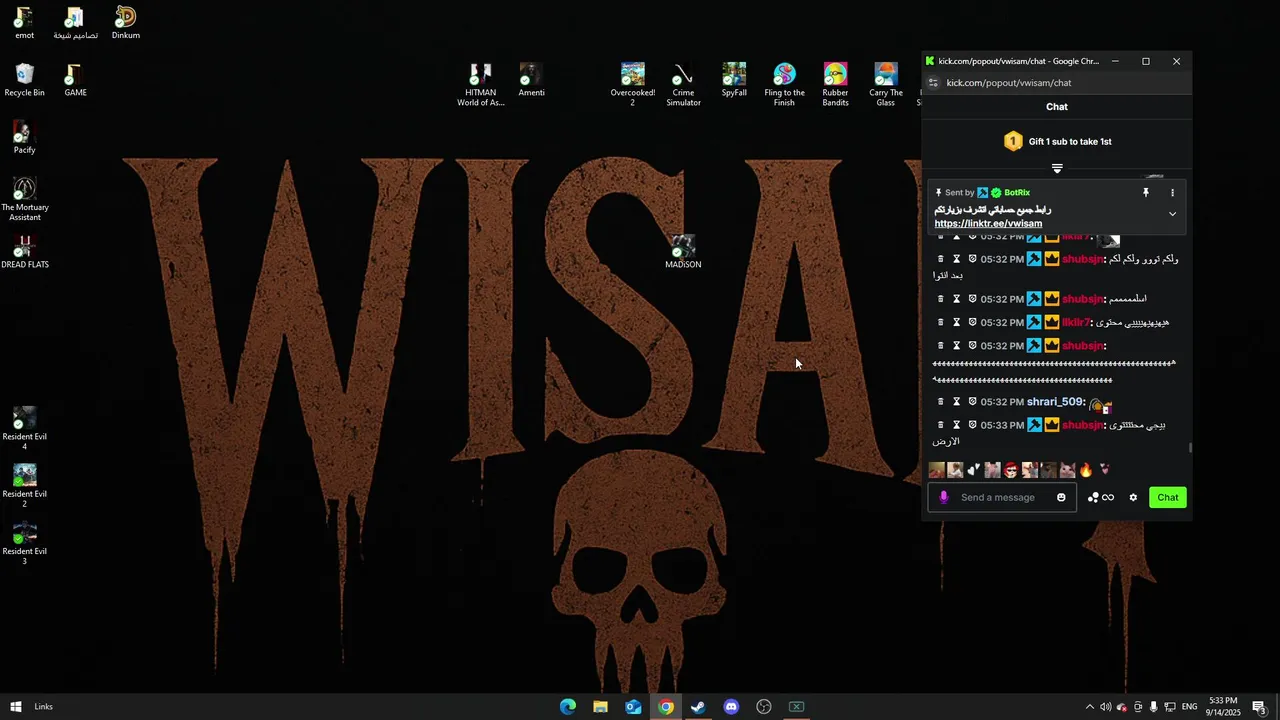The image size is (1280, 720).
Task: Select DREAD FLATS desktop shortcut
Action: coord(25,252)
